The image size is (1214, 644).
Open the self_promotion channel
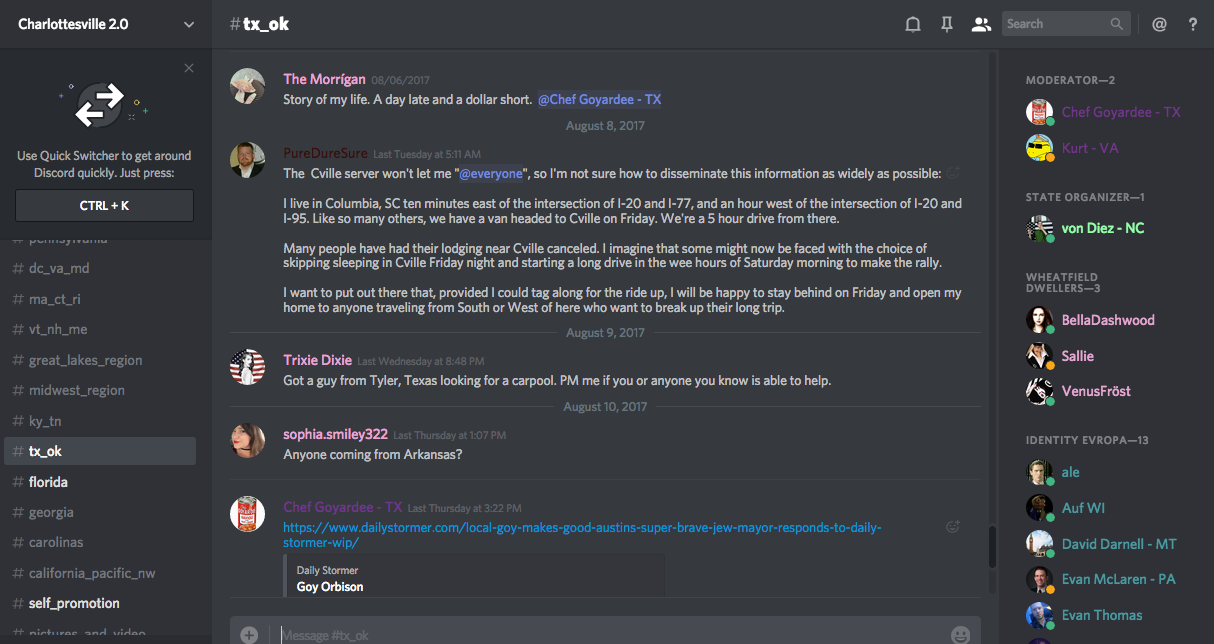[74, 603]
